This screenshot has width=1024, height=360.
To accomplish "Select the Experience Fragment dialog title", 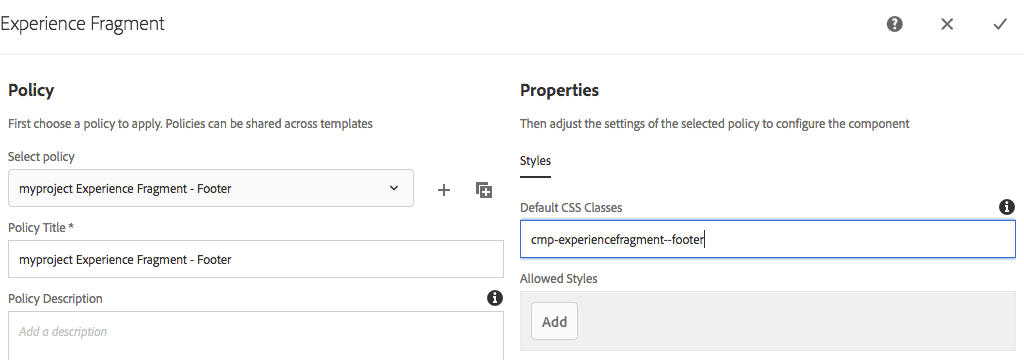I will tap(82, 24).
